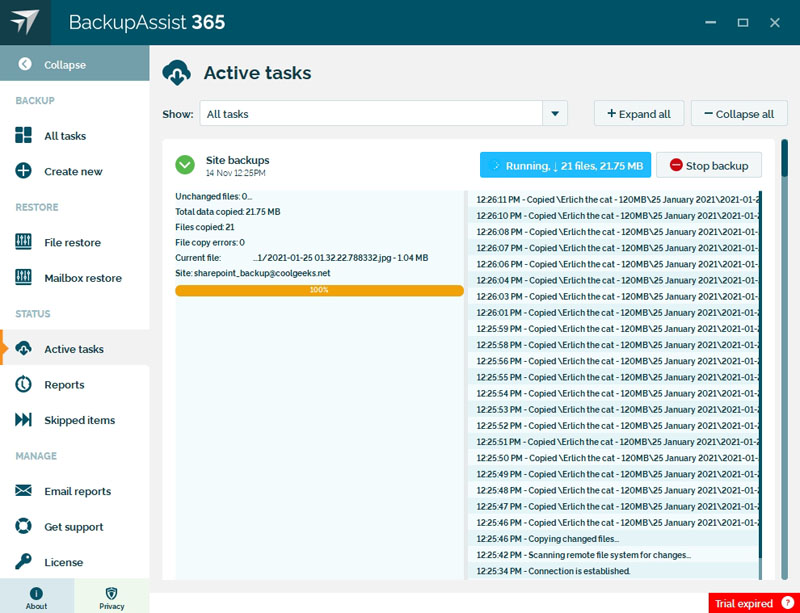This screenshot has height=613, width=800.
Task: Click the Expand all button
Action: (x=639, y=113)
